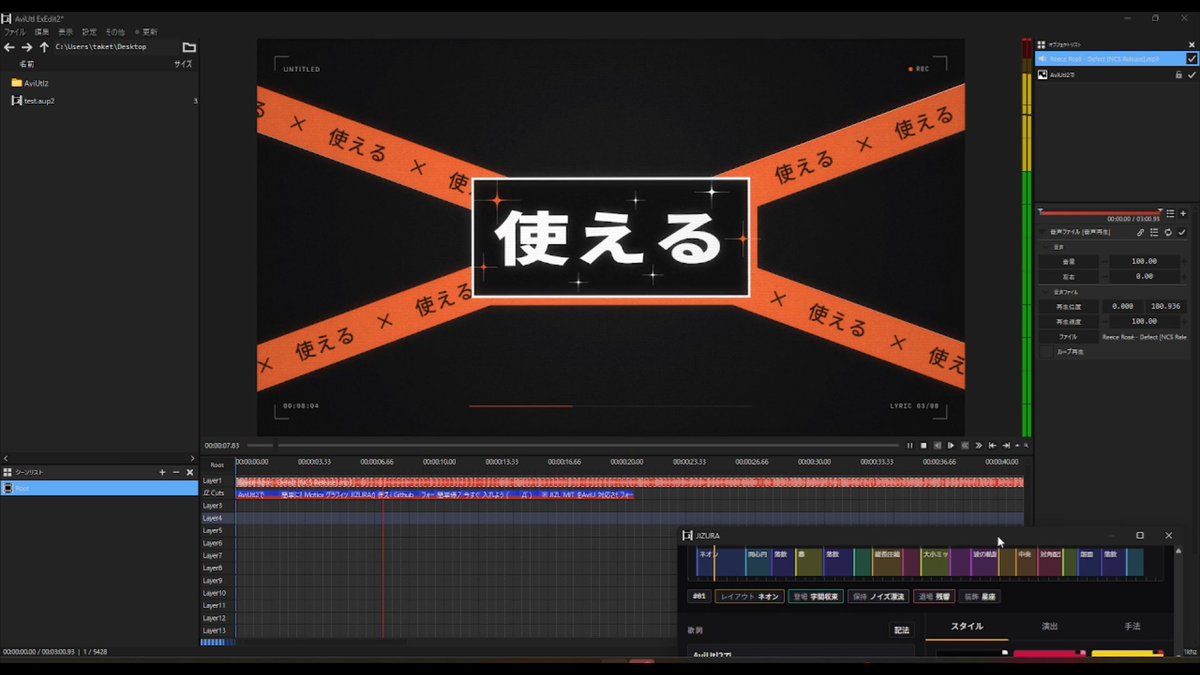This screenshot has height=675, width=1200.
Task: Pick the yellow style color swatch in JIZURA
Action: (1127, 654)
